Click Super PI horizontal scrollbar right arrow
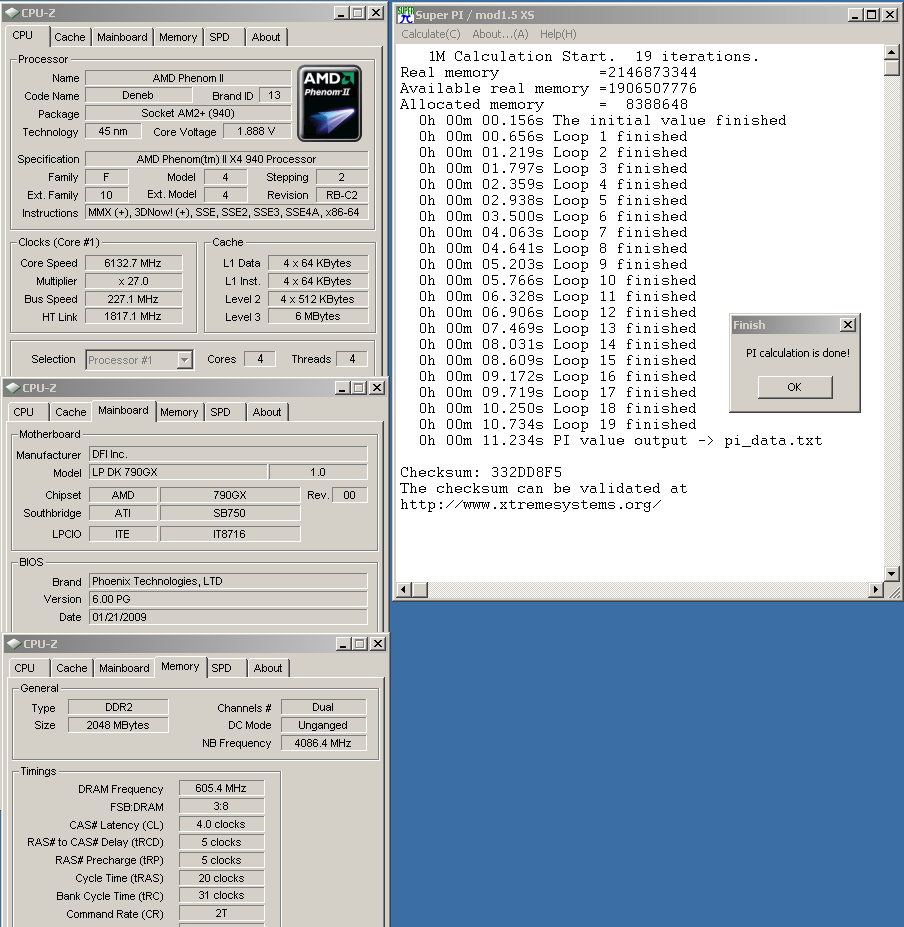Viewport: 904px width, 927px height. click(x=876, y=589)
